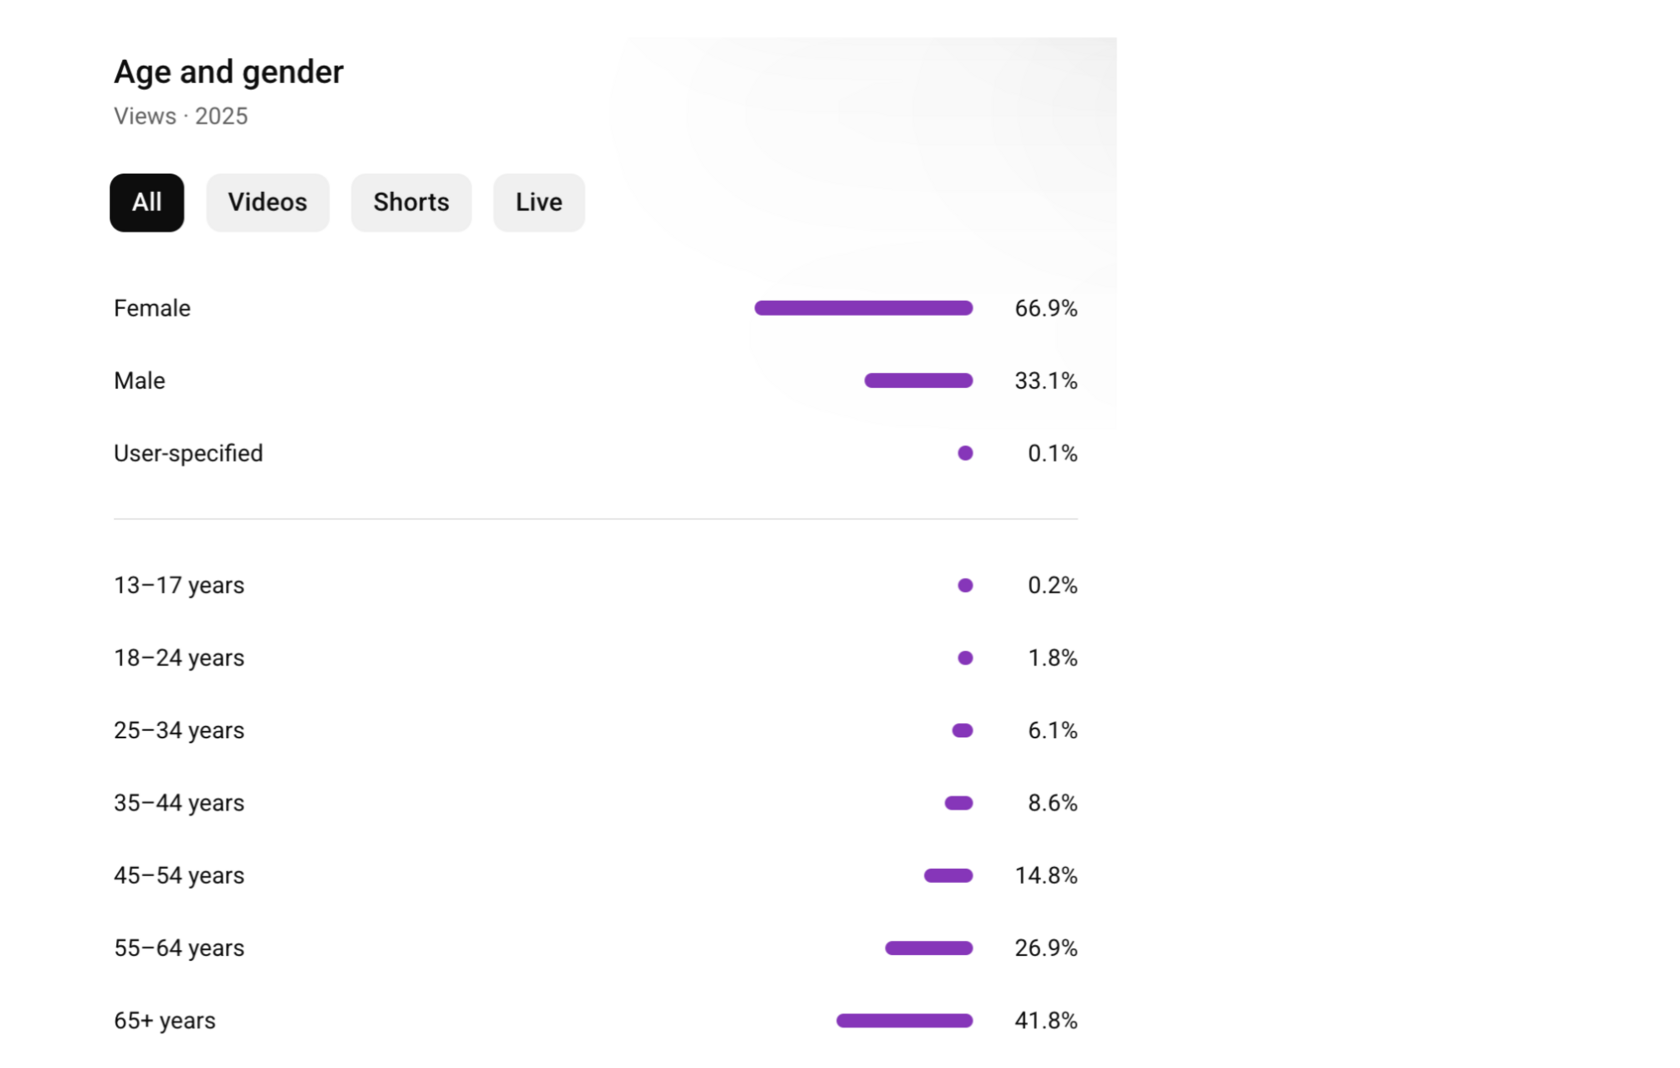
Task: Select the All filter chip
Action: (147, 203)
